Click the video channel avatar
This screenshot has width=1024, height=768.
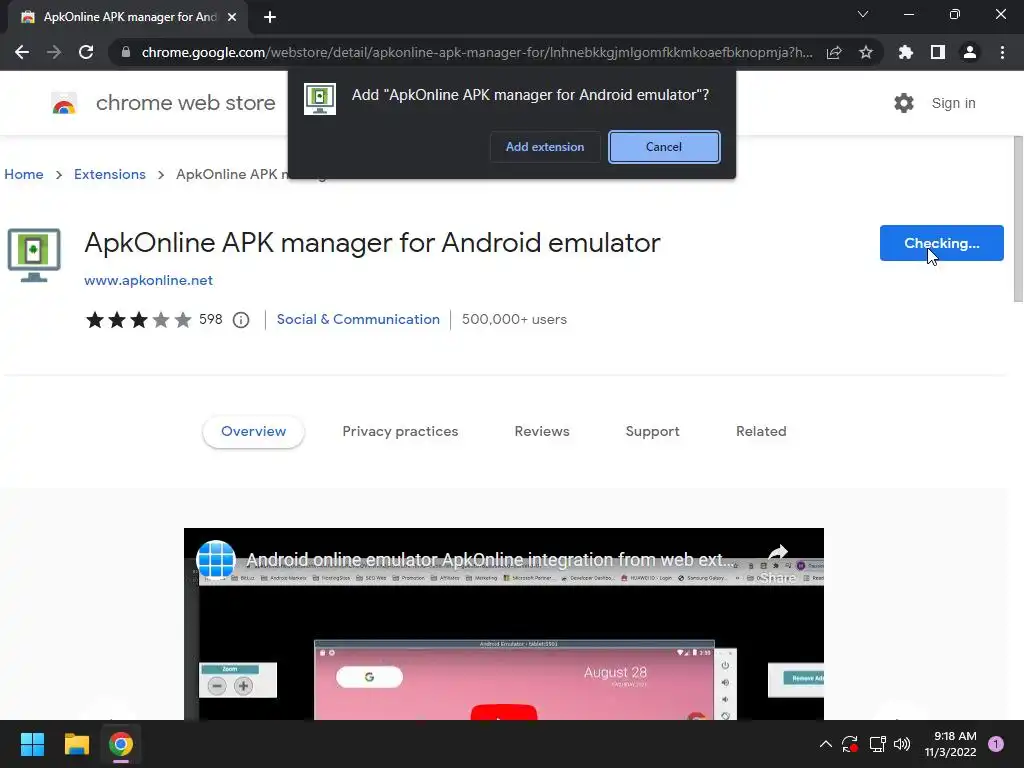click(x=216, y=560)
